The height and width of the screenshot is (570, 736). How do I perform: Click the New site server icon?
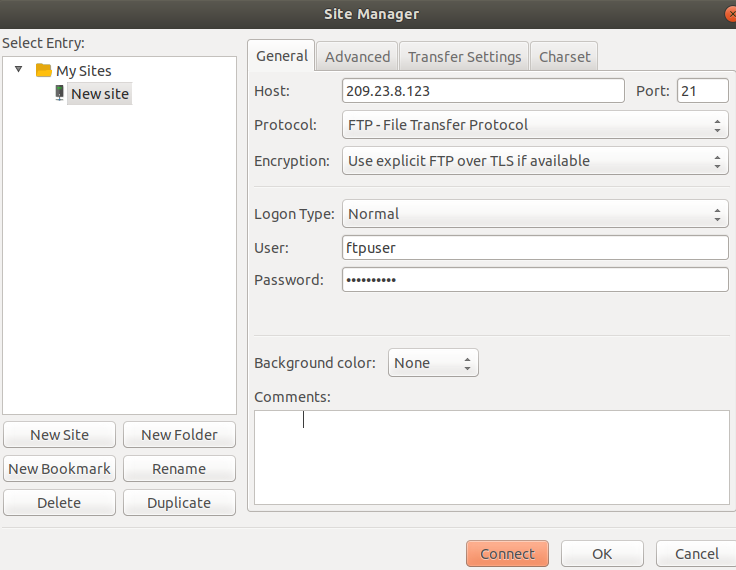click(x=60, y=93)
